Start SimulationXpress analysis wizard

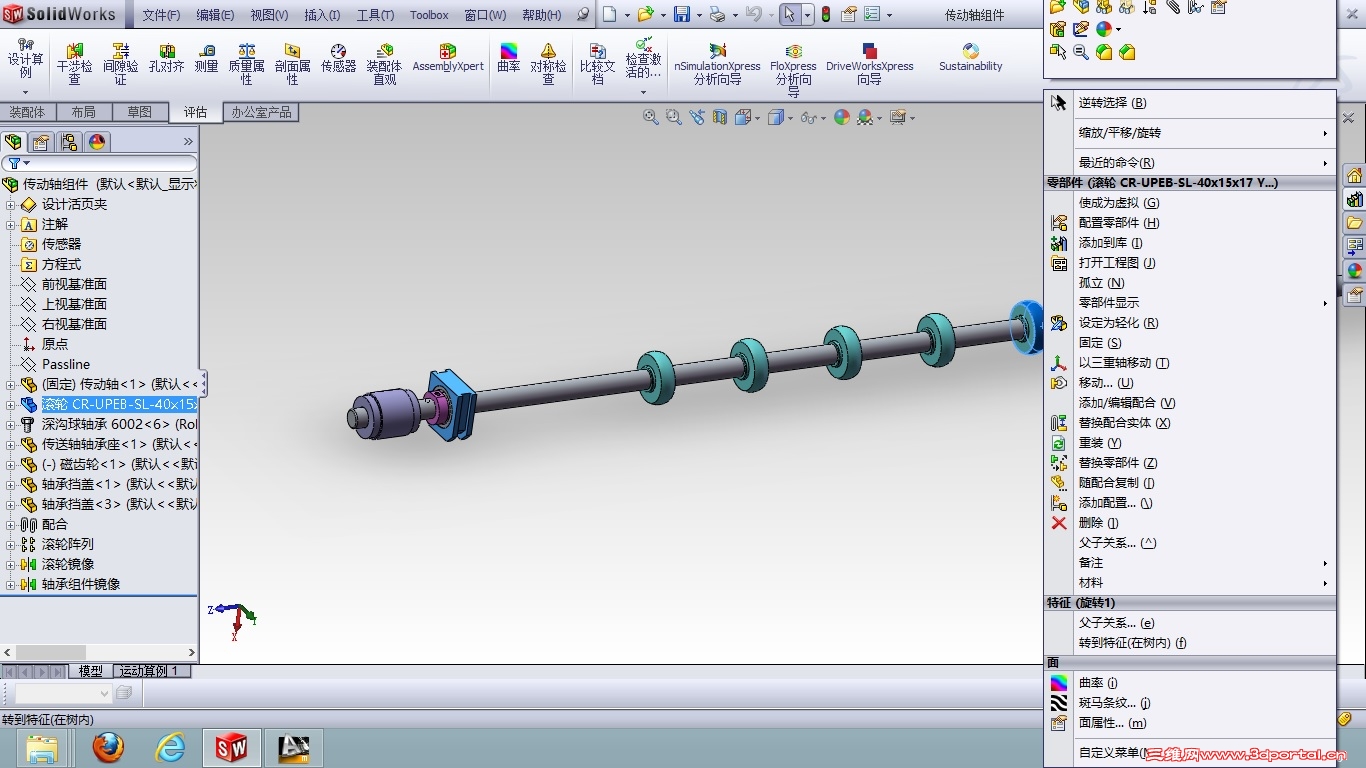coord(717,64)
